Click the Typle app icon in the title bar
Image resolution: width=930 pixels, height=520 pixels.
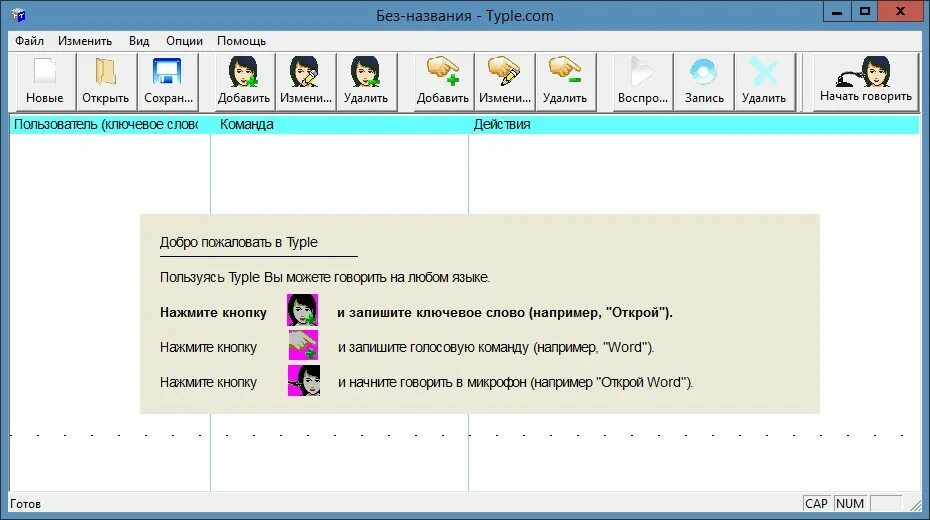(x=18, y=15)
